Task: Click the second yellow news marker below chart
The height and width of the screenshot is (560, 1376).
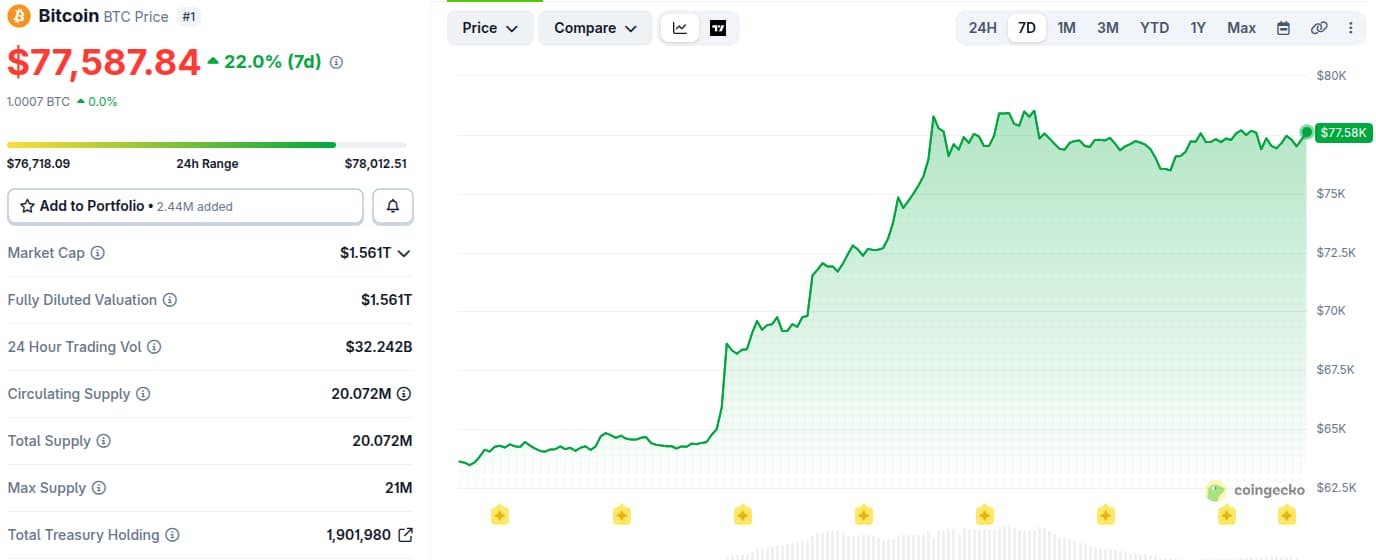Action: 621,515
